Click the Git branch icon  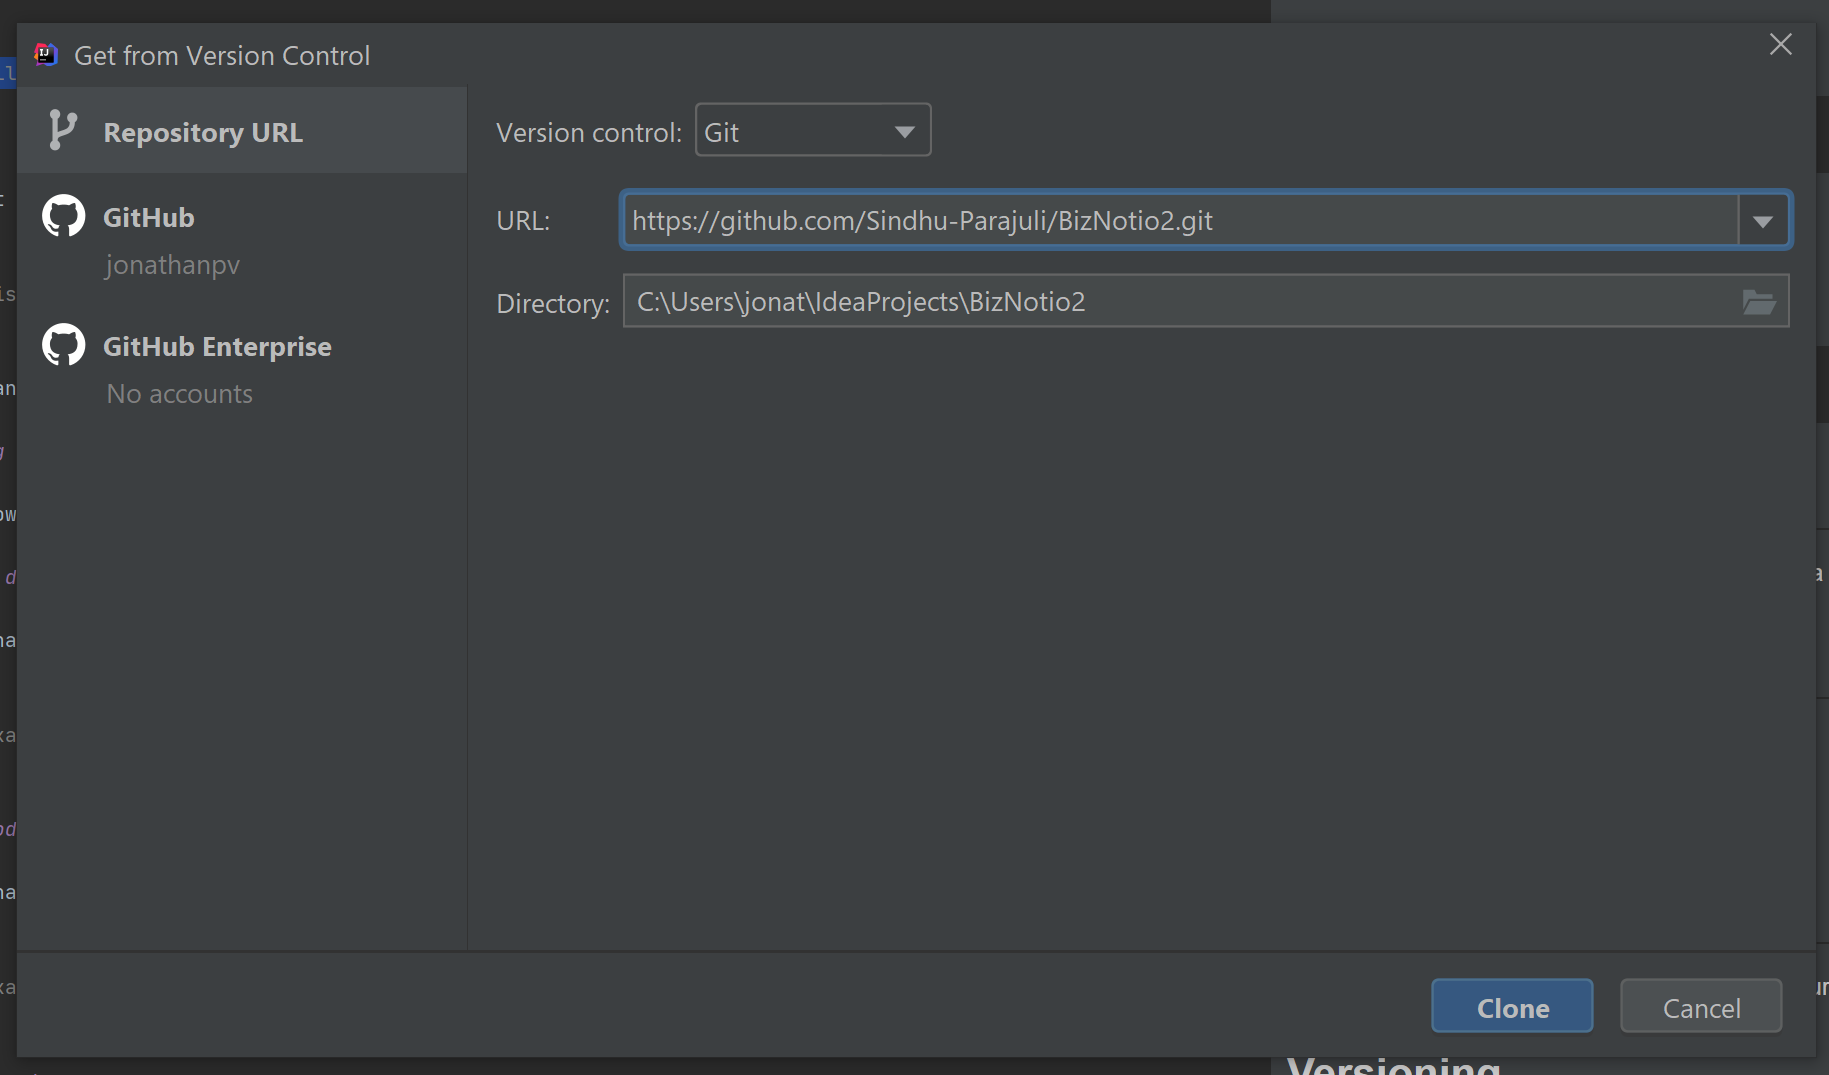(62, 130)
